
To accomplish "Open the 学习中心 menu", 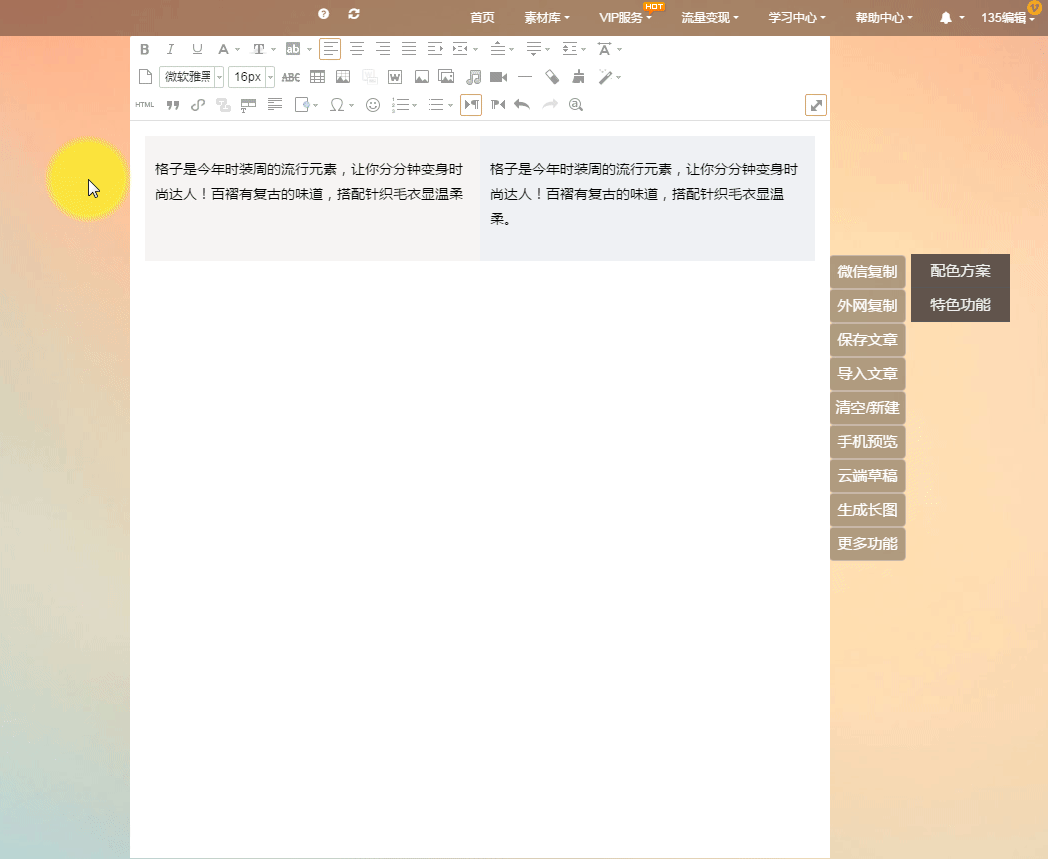I will click(x=797, y=18).
